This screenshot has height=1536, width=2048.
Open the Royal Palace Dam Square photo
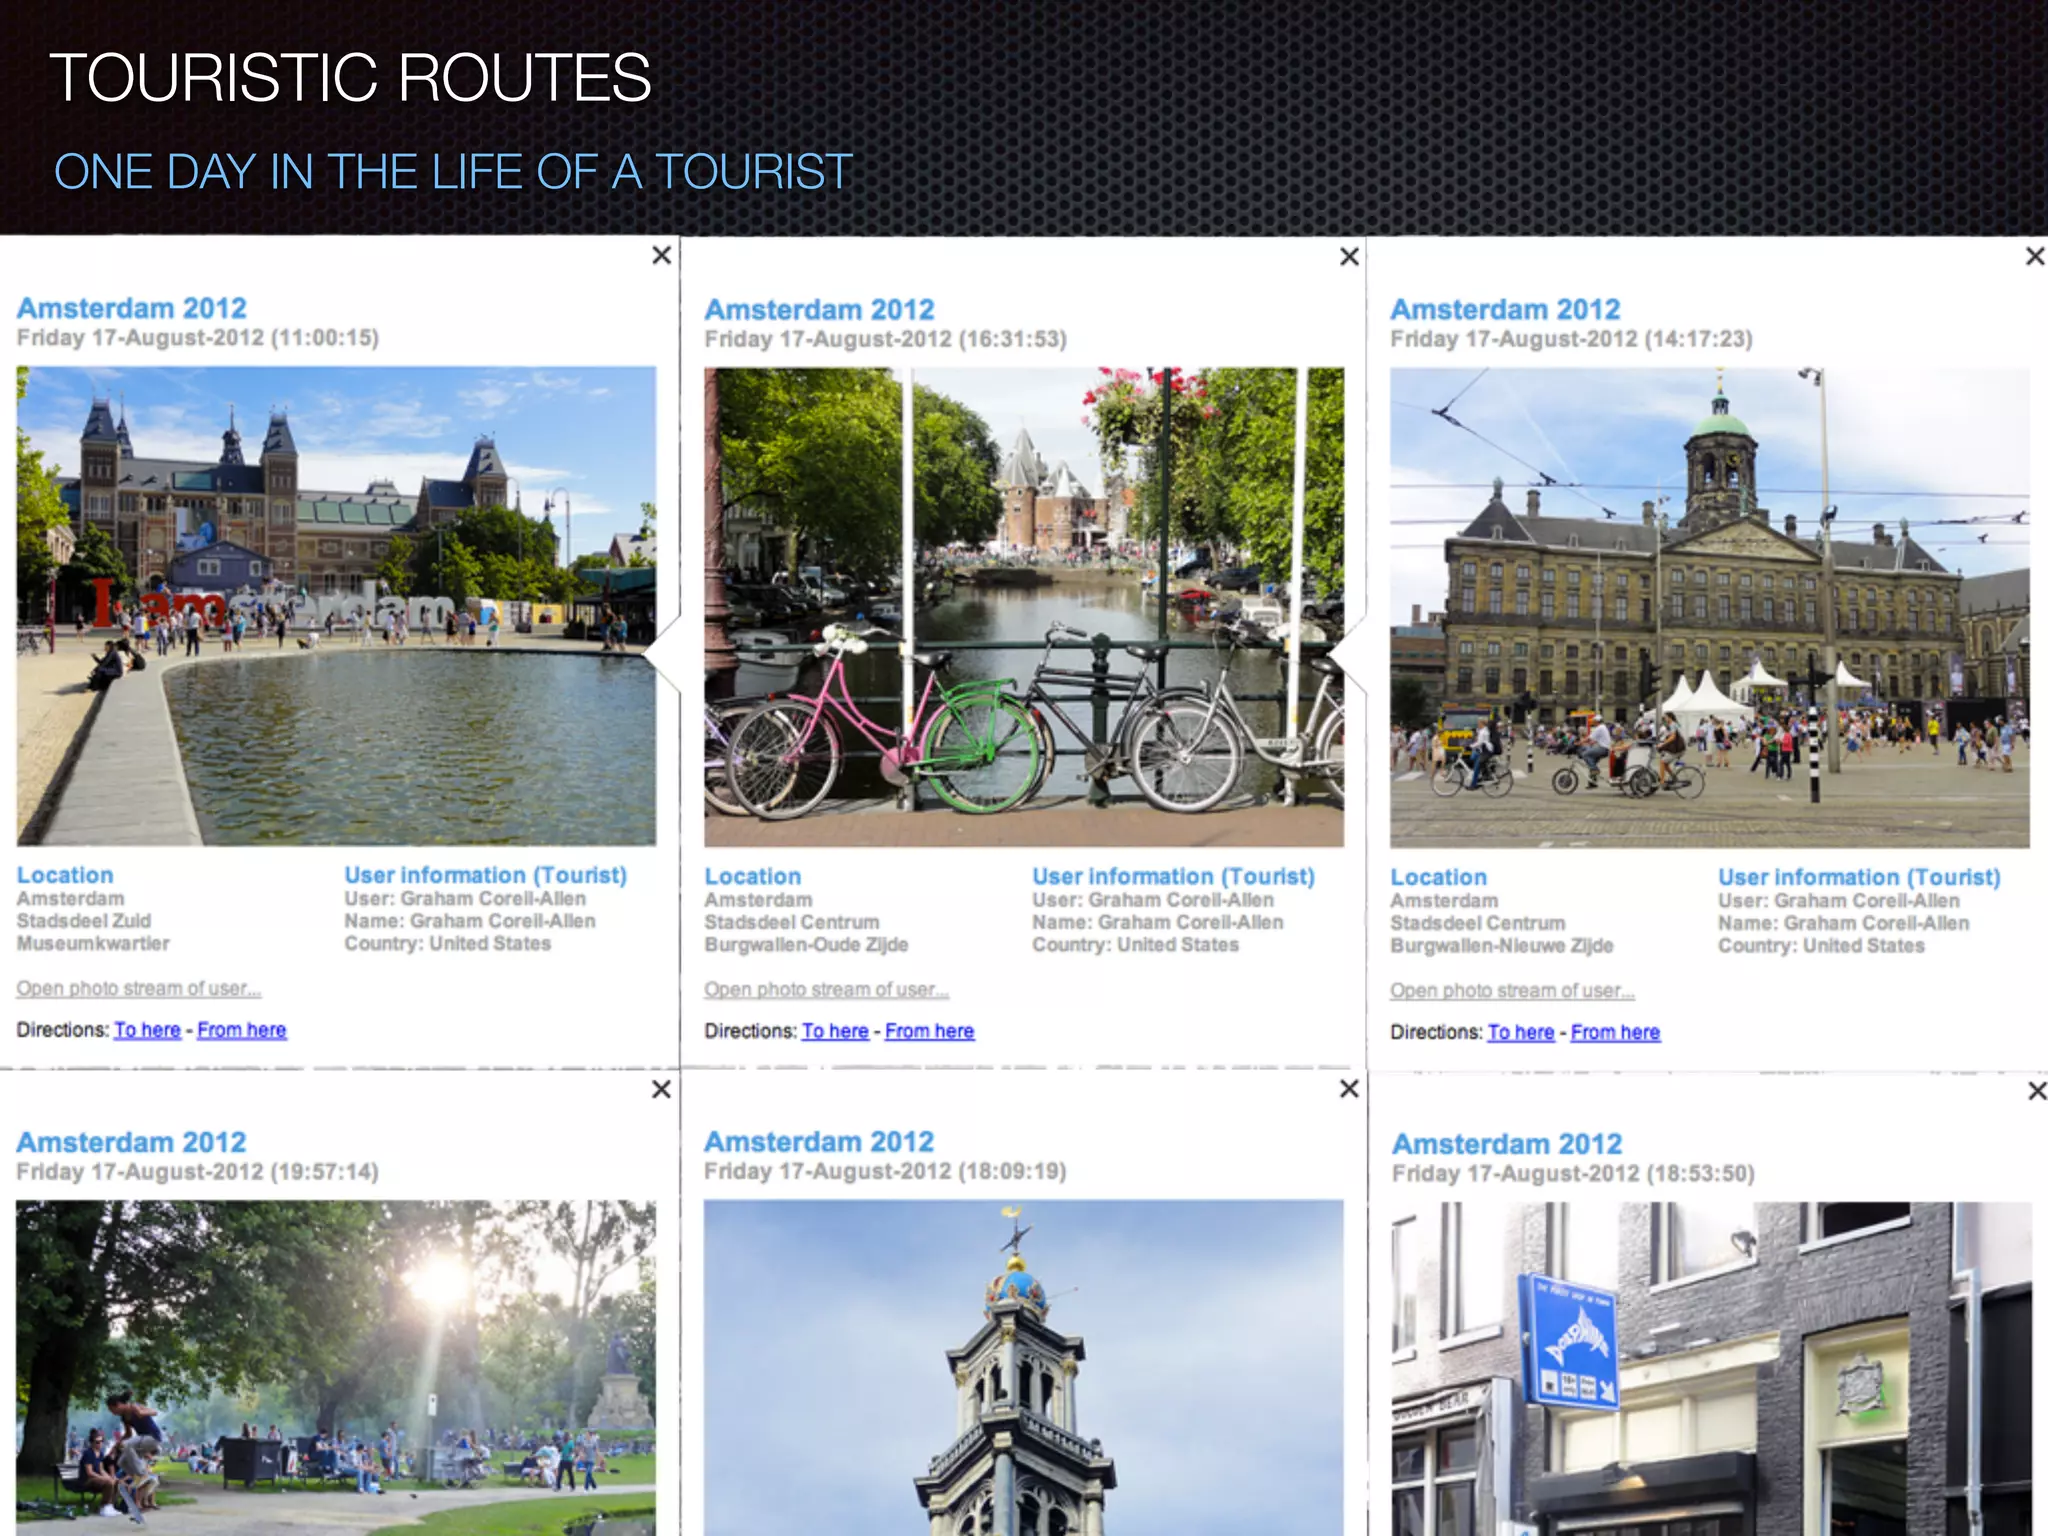[1710, 608]
